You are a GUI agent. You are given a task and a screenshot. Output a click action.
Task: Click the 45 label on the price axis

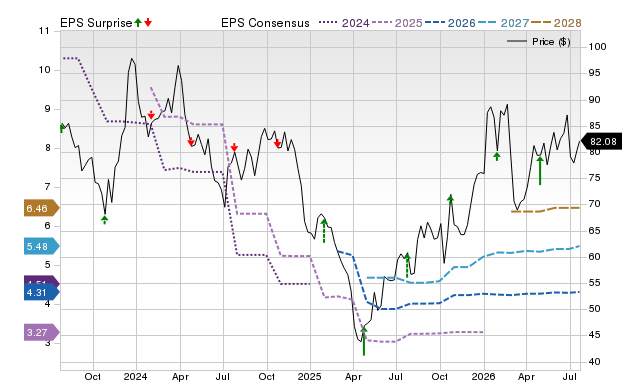594,335
